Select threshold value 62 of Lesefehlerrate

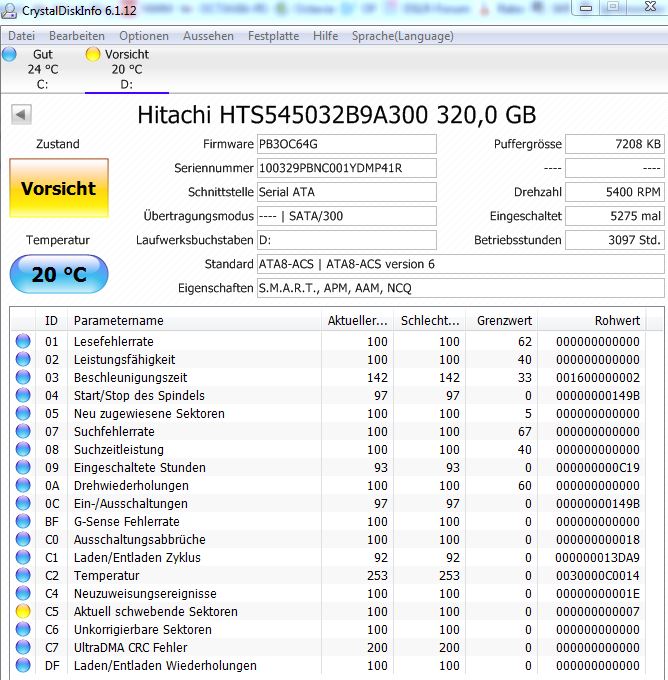[525, 342]
